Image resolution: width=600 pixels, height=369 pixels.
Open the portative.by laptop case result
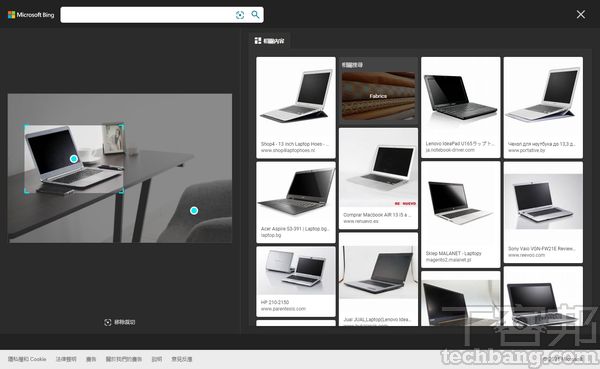543,108
